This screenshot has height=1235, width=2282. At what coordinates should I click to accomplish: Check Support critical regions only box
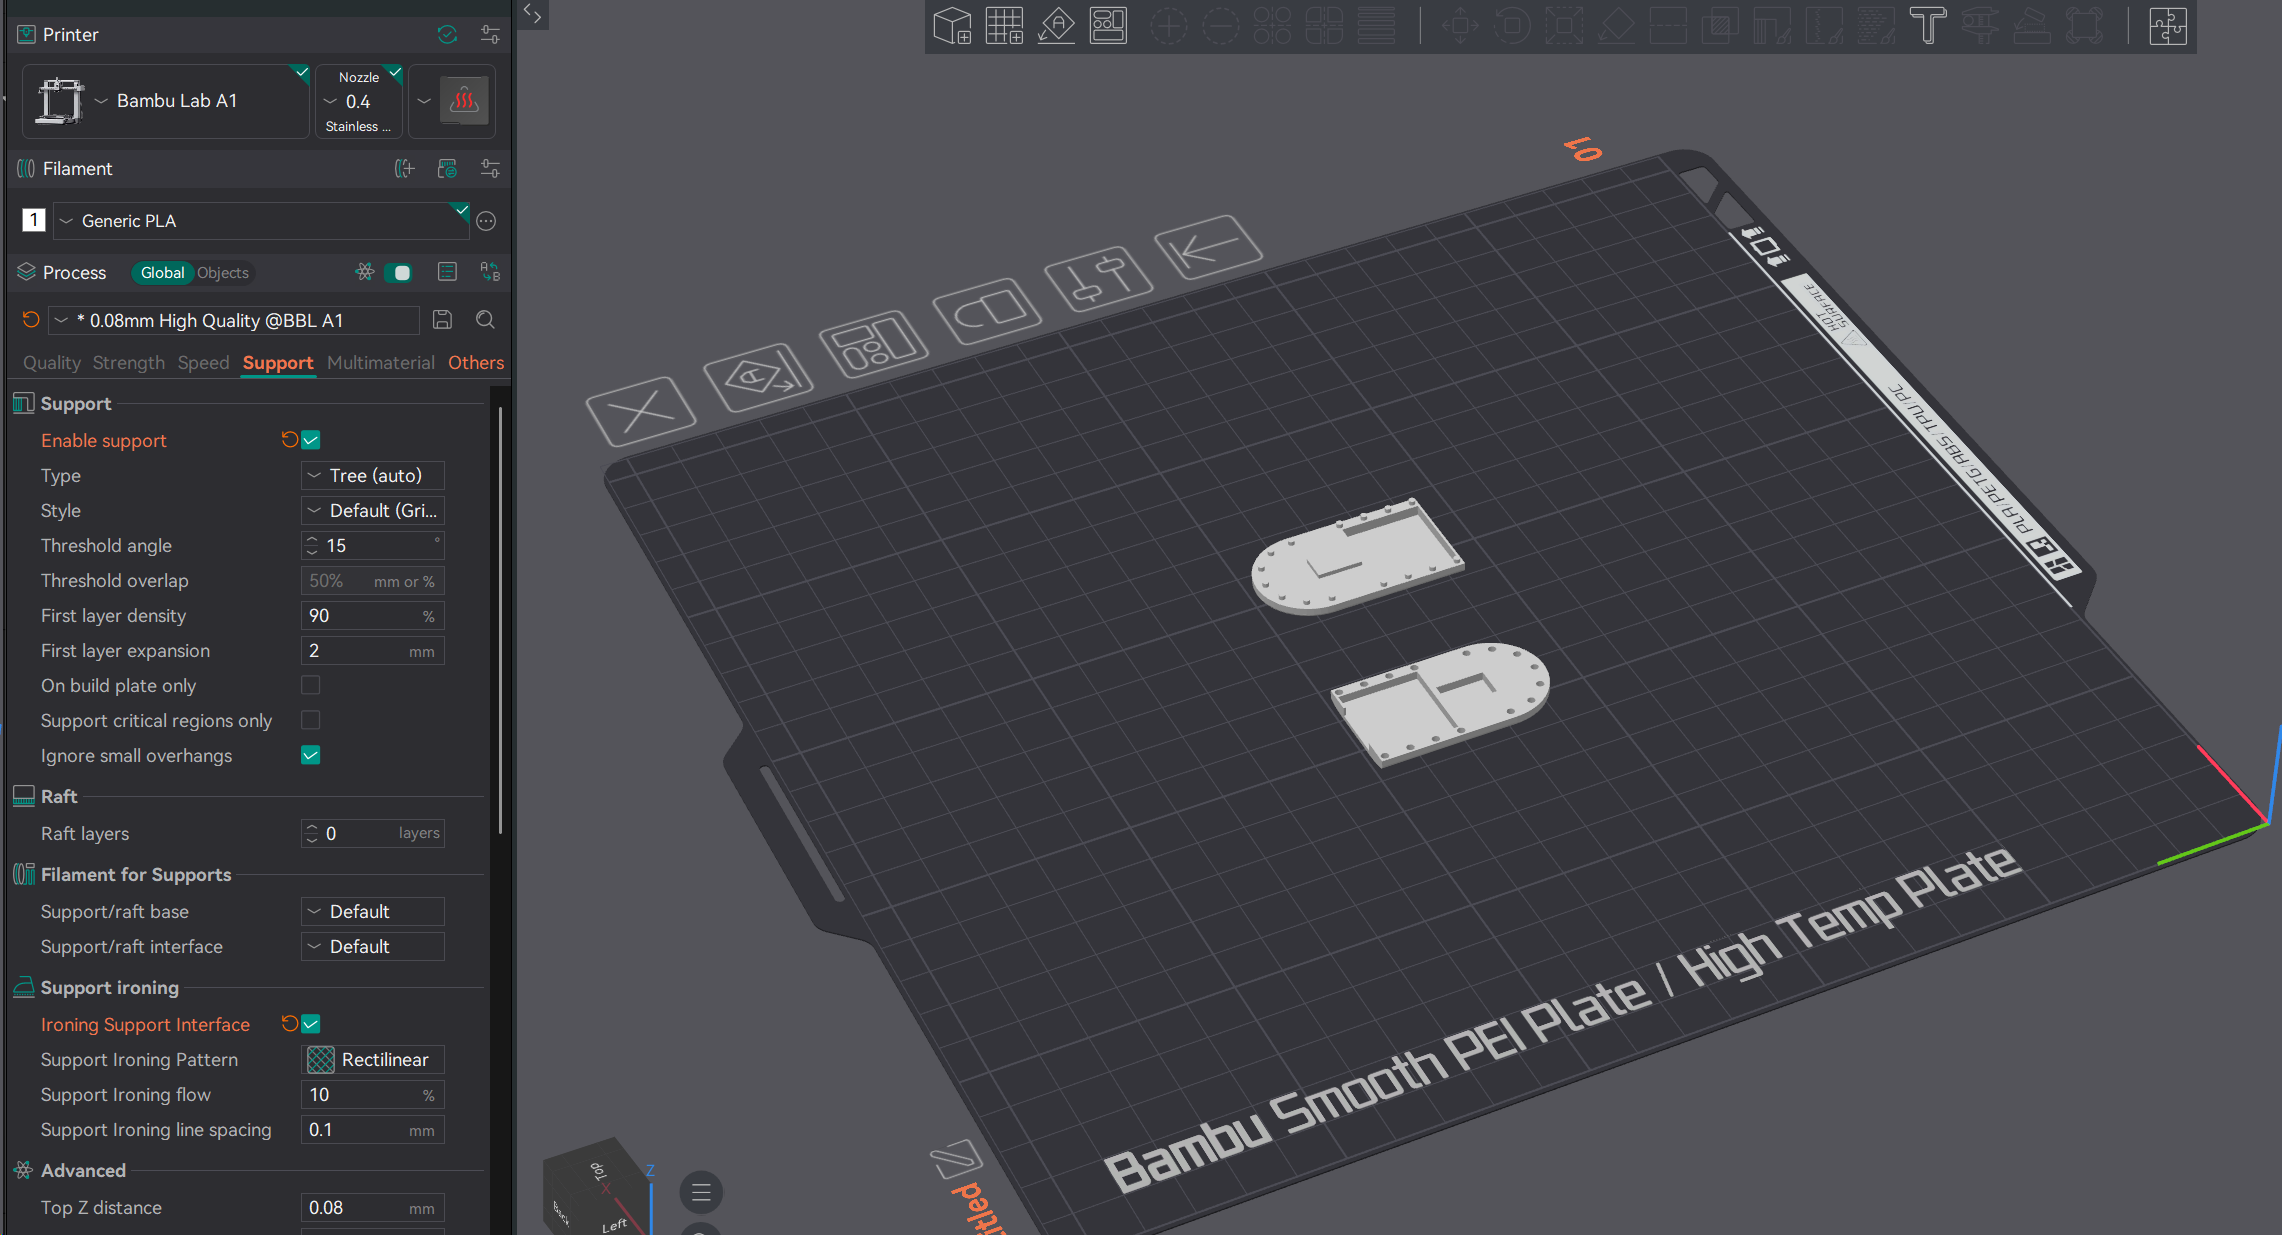311,720
